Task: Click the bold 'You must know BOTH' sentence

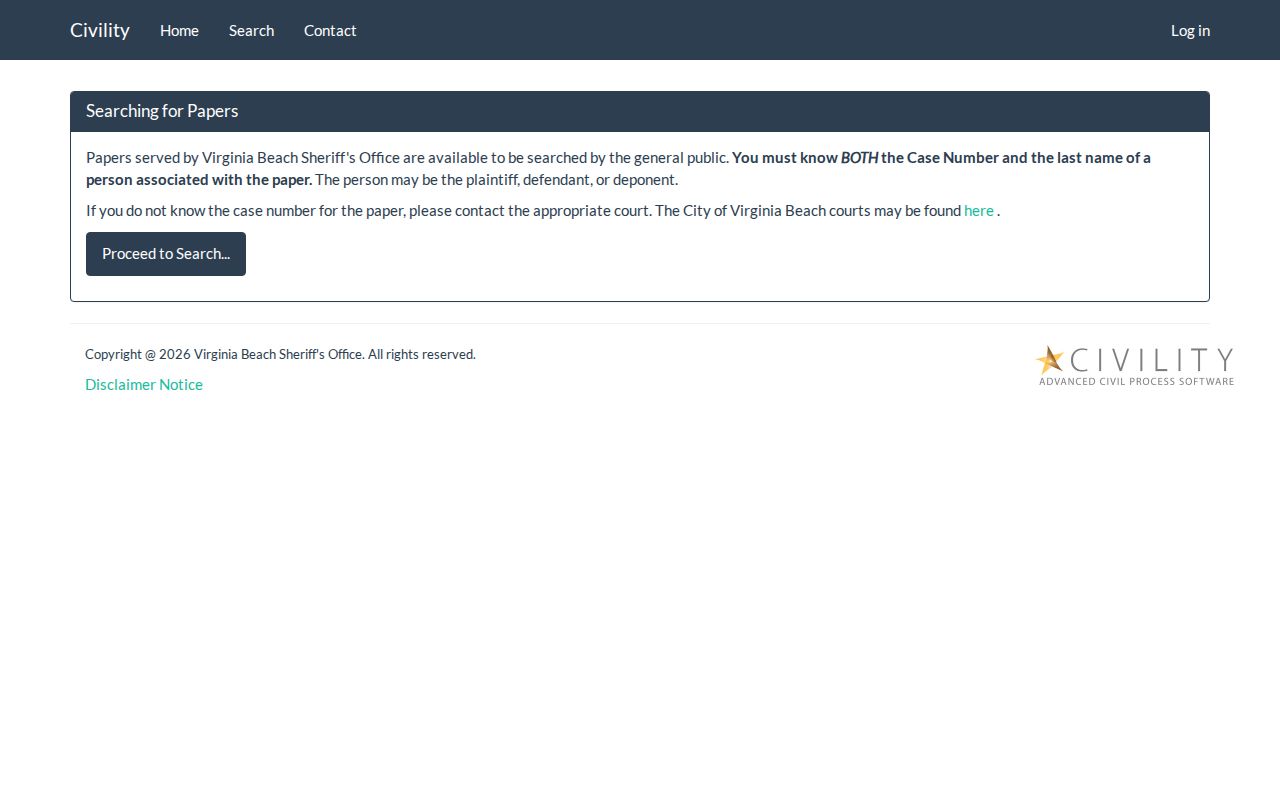Action: tap(618, 169)
